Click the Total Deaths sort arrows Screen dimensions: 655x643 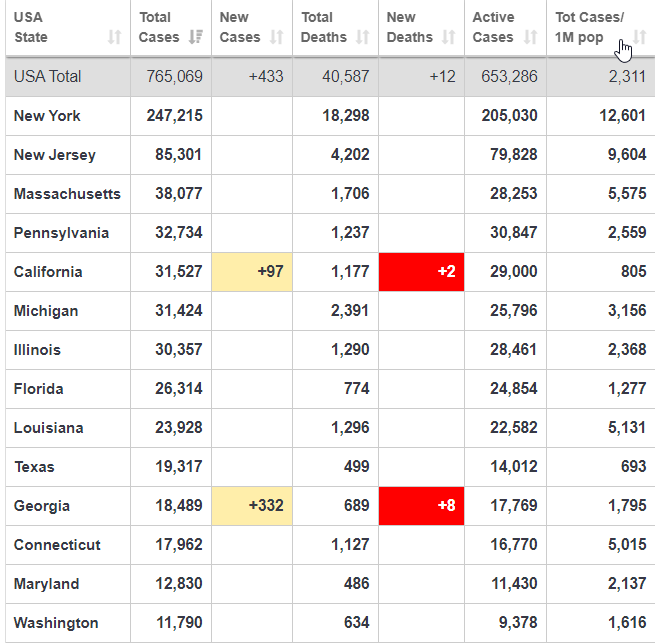362,37
